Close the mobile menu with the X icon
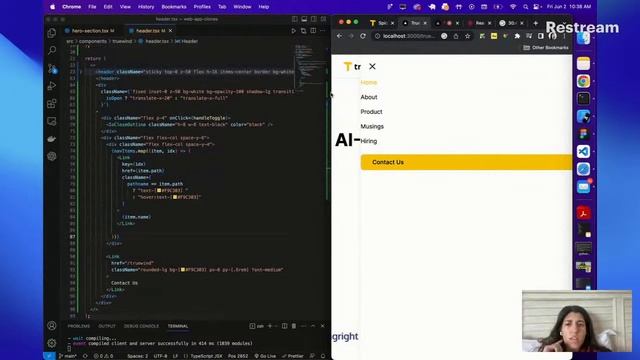The height and width of the screenshot is (360, 640). (372, 66)
